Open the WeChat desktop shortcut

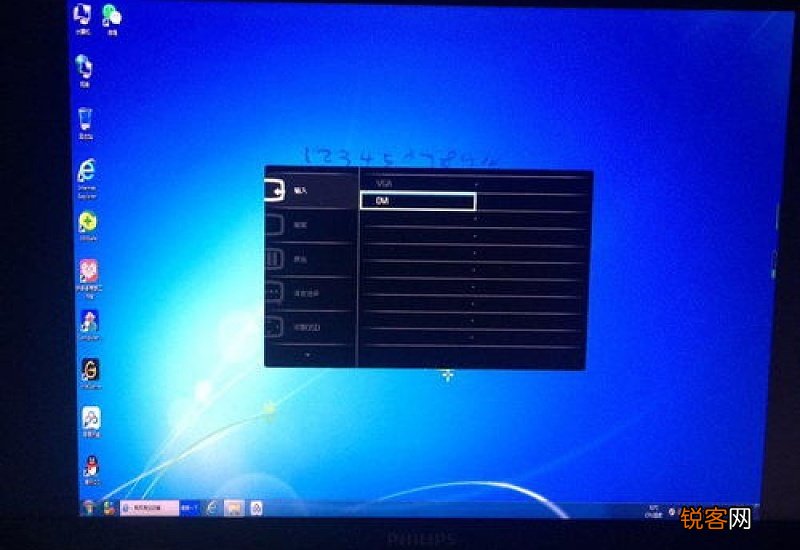(112, 19)
